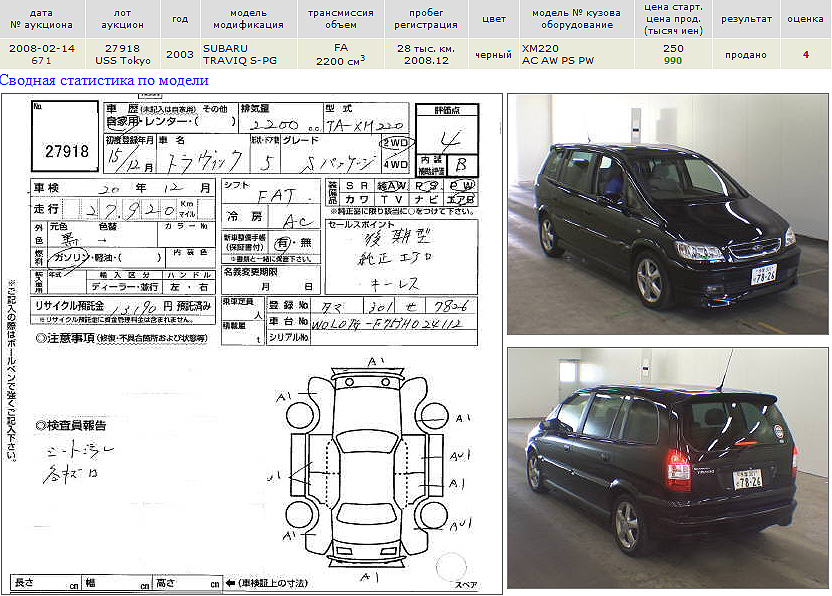832x596 pixels.
Task: Open the front-view photo of the black car
Action: click(x=668, y=214)
